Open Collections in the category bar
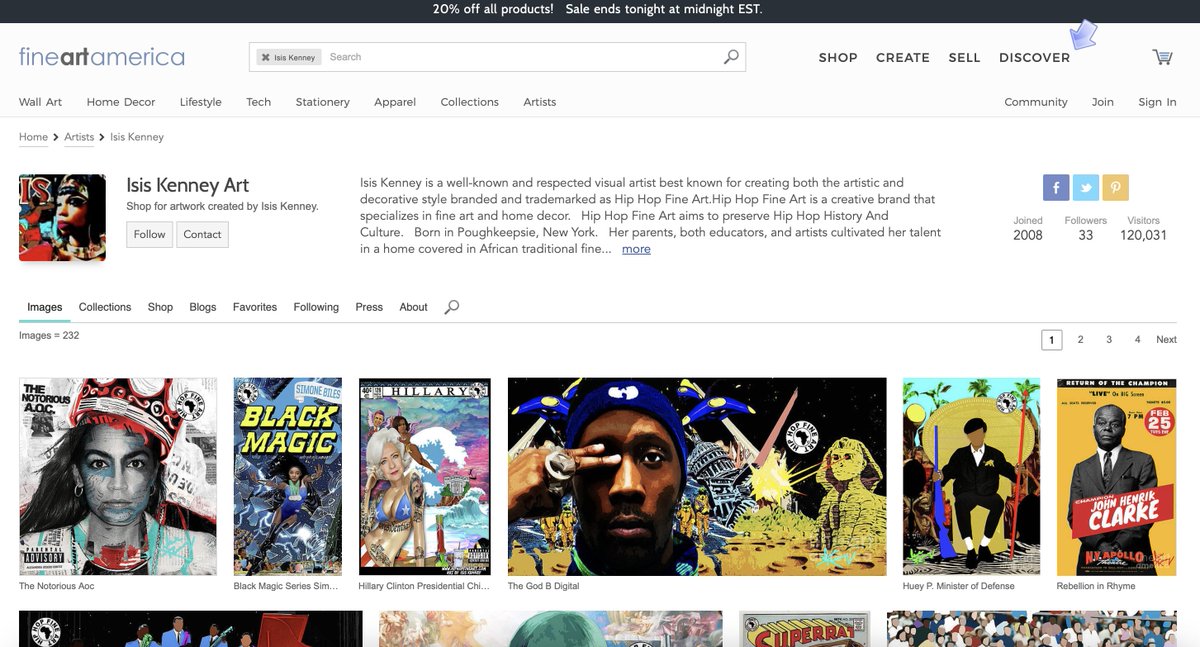The height and width of the screenshot is (647, 1200). 470,102
